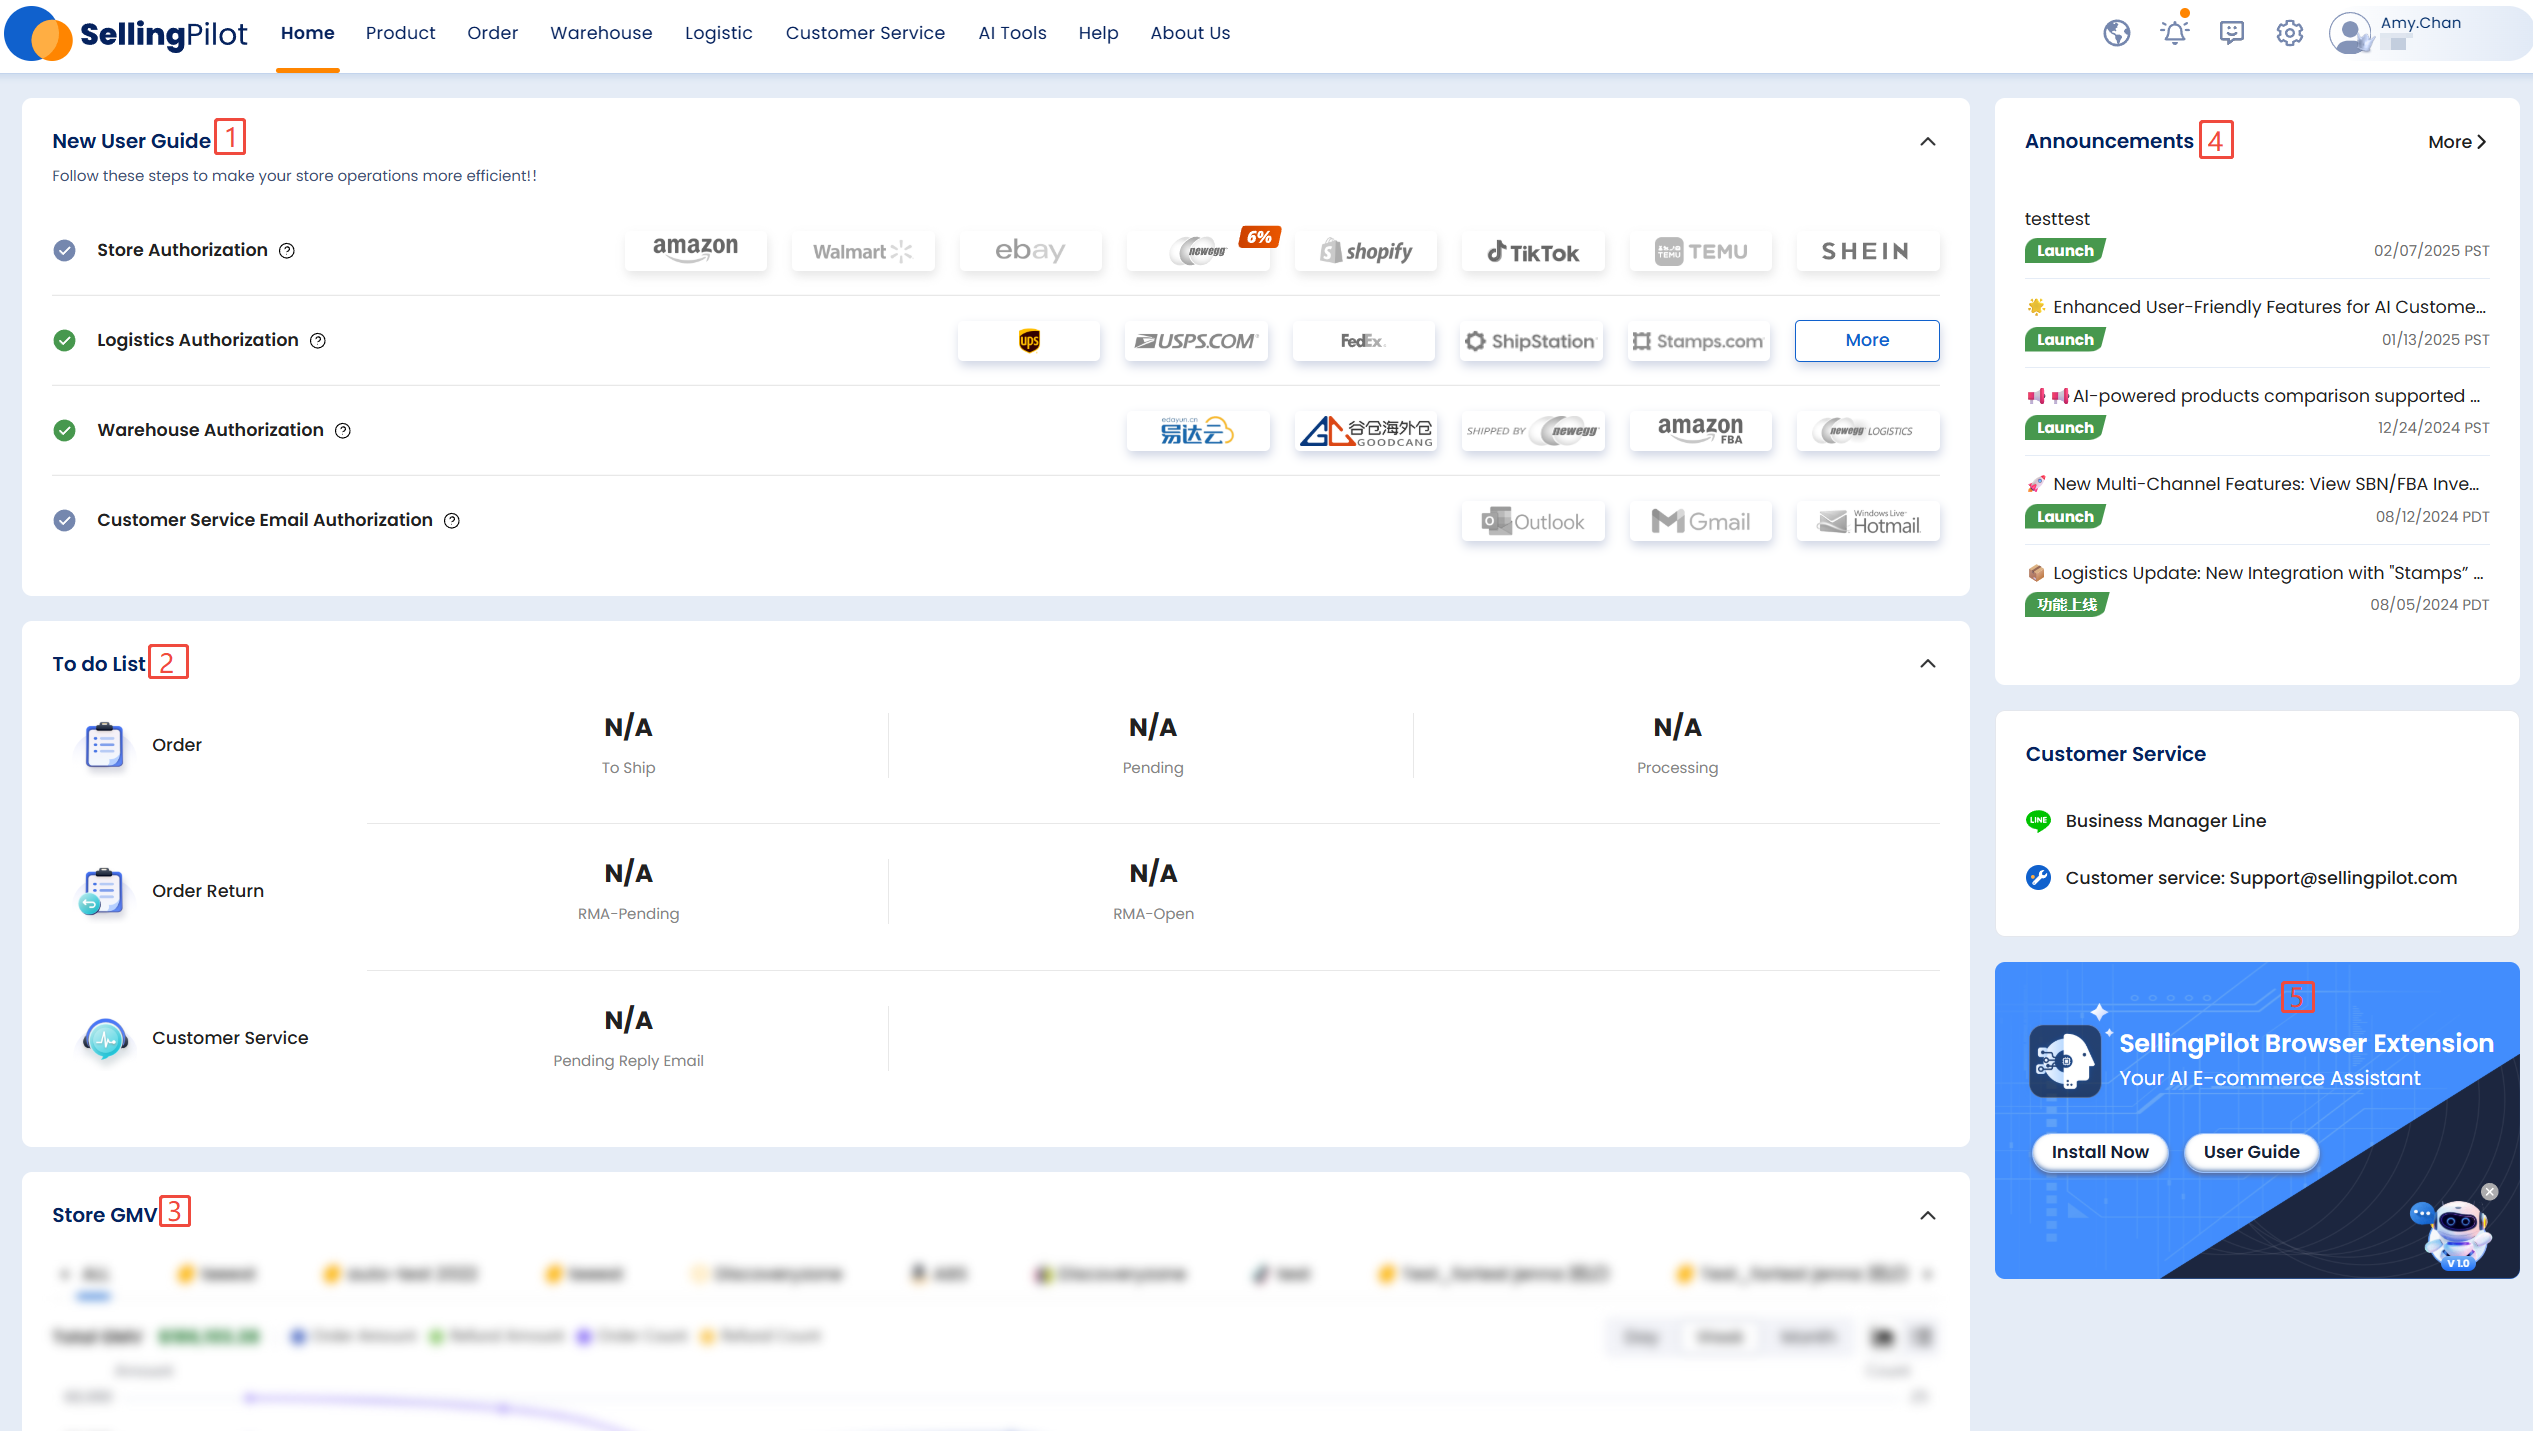Open the message feedback icon

[2231, 33]
